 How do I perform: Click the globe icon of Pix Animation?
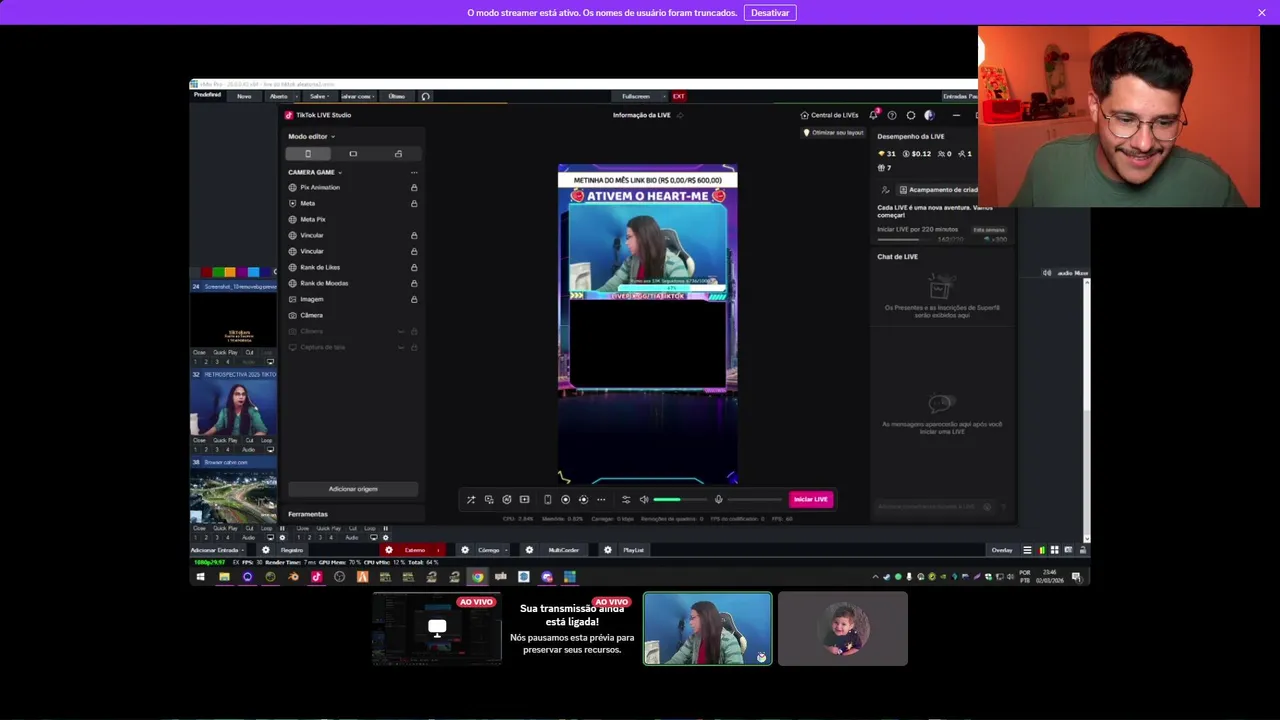[293, 187]
